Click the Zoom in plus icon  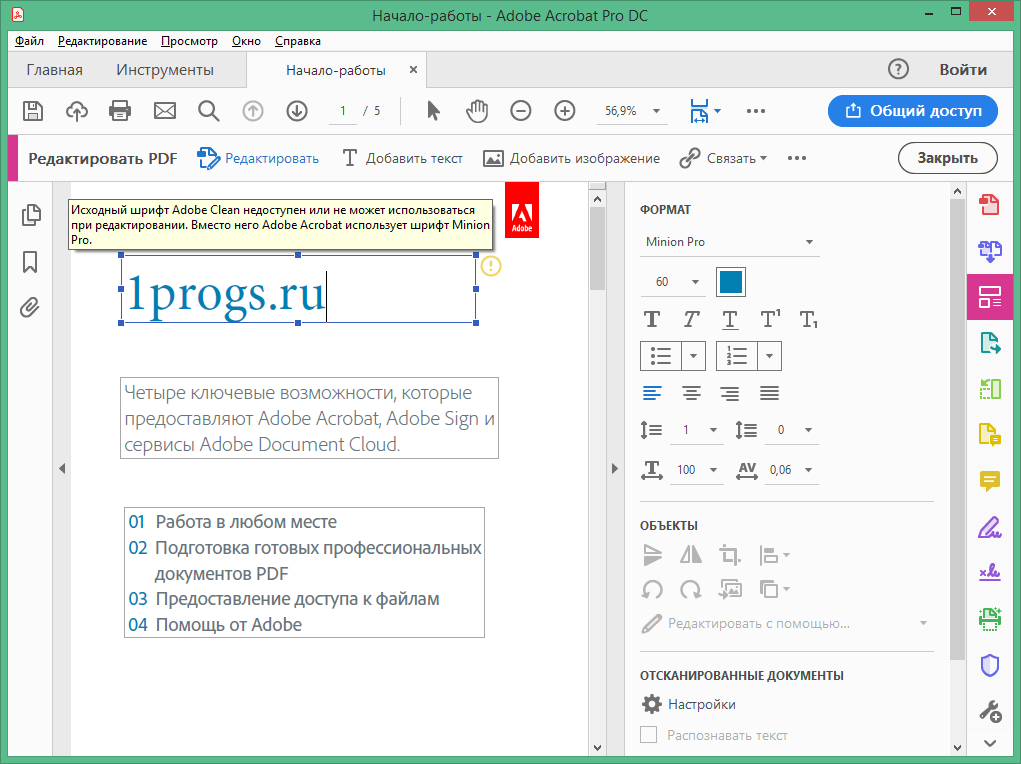pyautogui.click(x=565, y=111)
